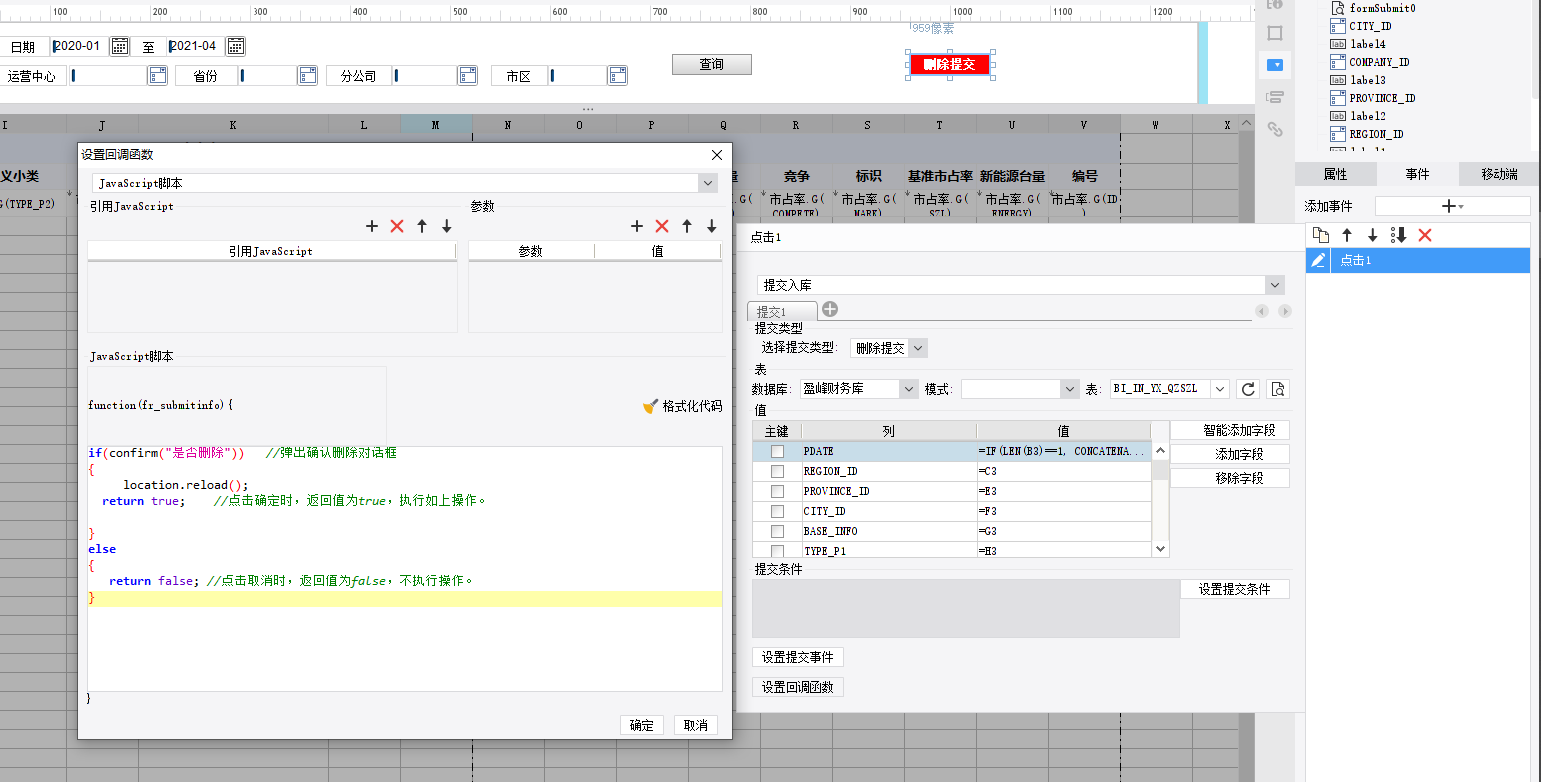Move event 点击1 down
The width and height of the screenshot is (1541, 782).
click(1373, 235)
